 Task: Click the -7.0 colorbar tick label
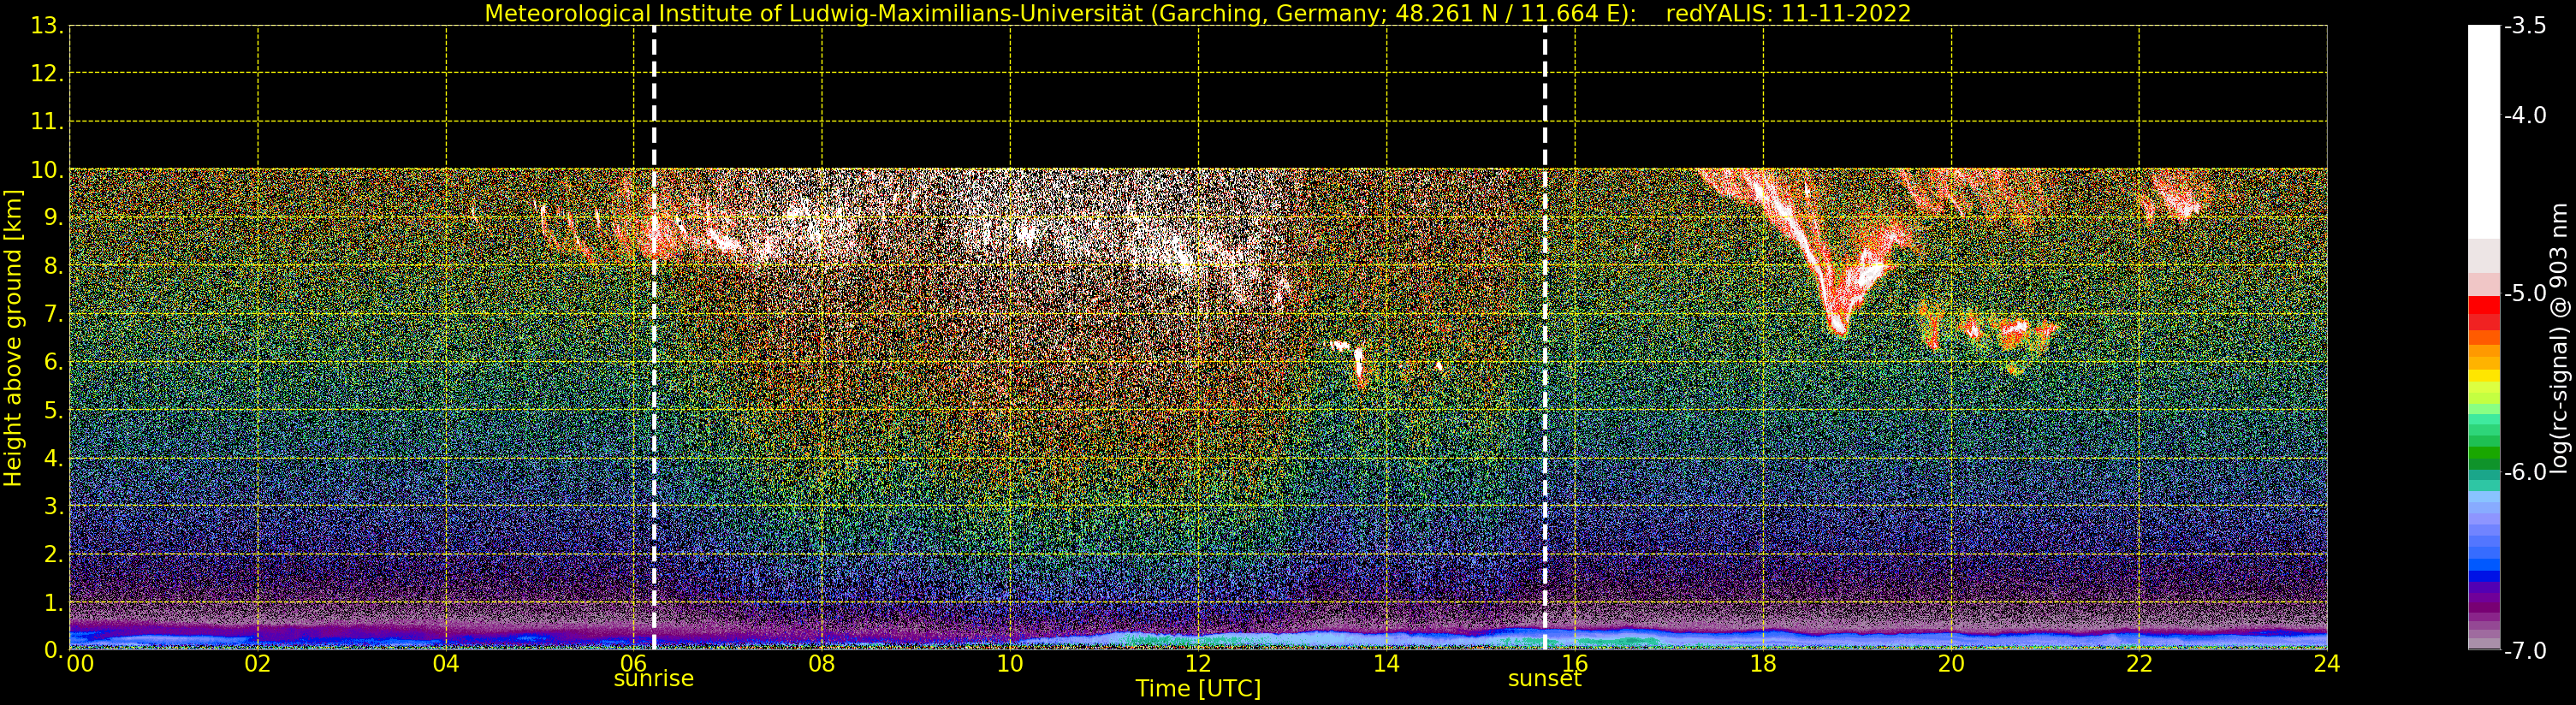tap(2525, 651)
